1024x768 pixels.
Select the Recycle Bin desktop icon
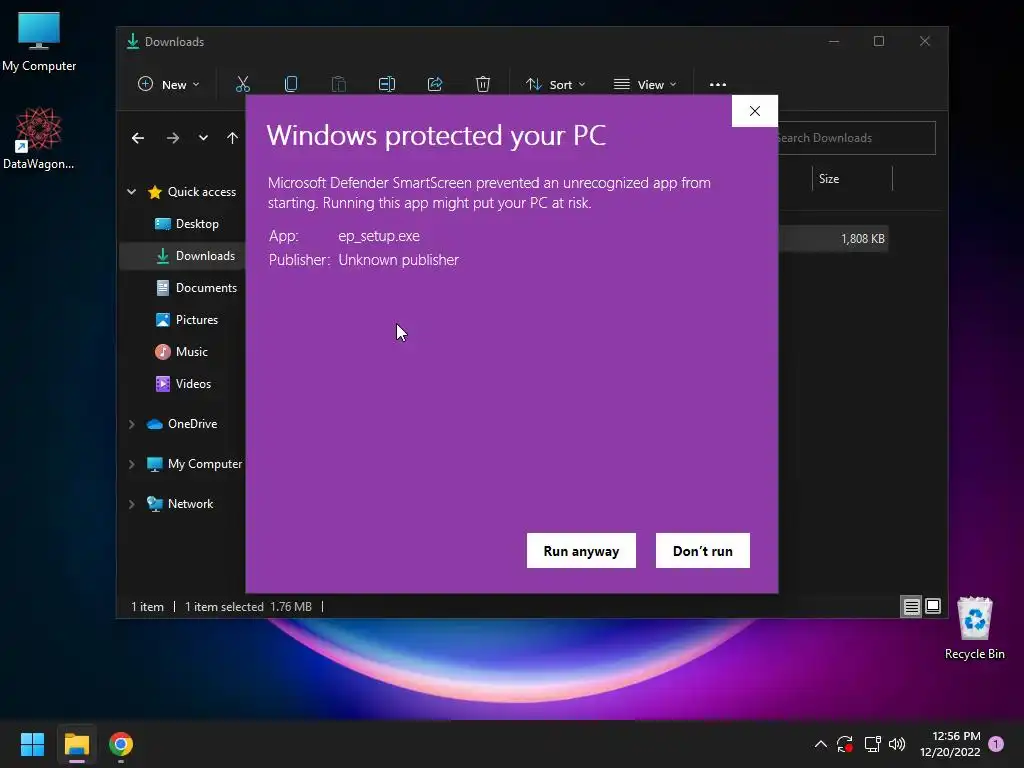point(974,628)
